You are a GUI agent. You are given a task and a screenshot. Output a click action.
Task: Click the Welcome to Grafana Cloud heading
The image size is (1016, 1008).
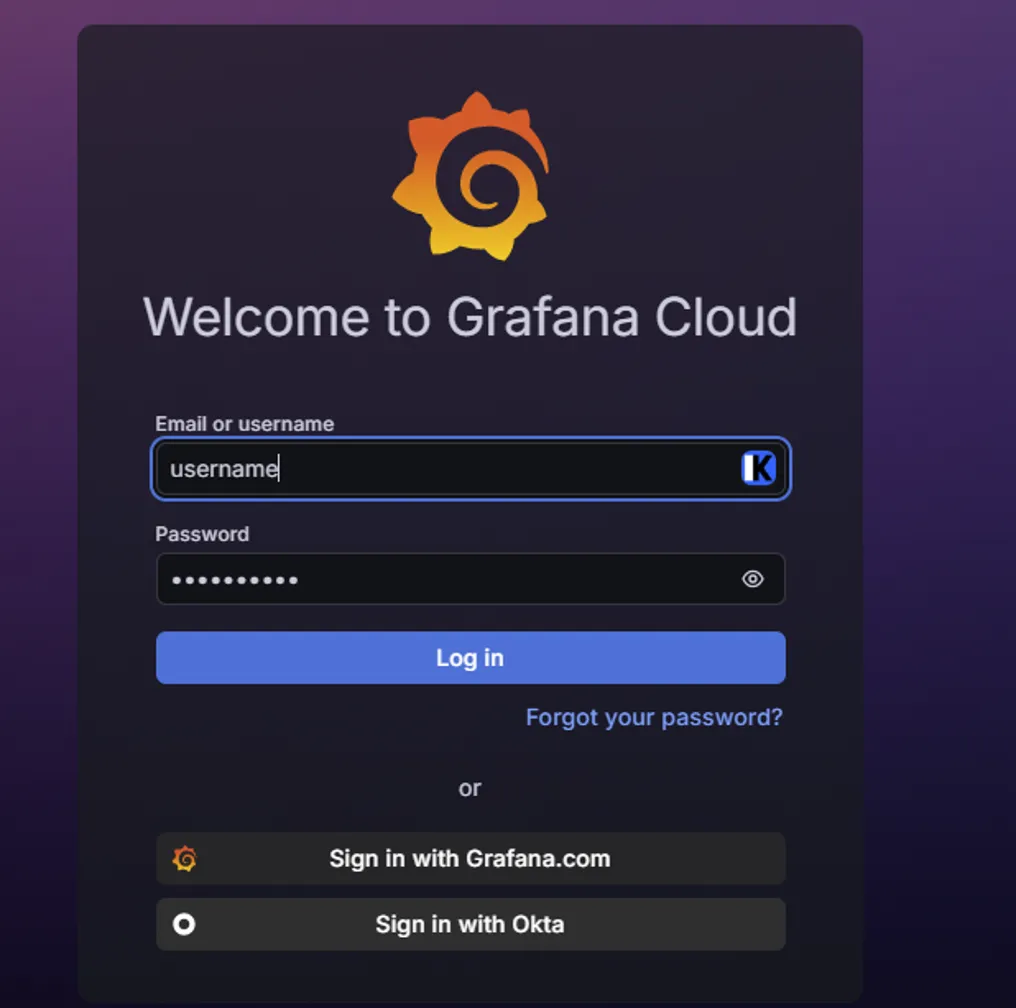pos(470,317)
